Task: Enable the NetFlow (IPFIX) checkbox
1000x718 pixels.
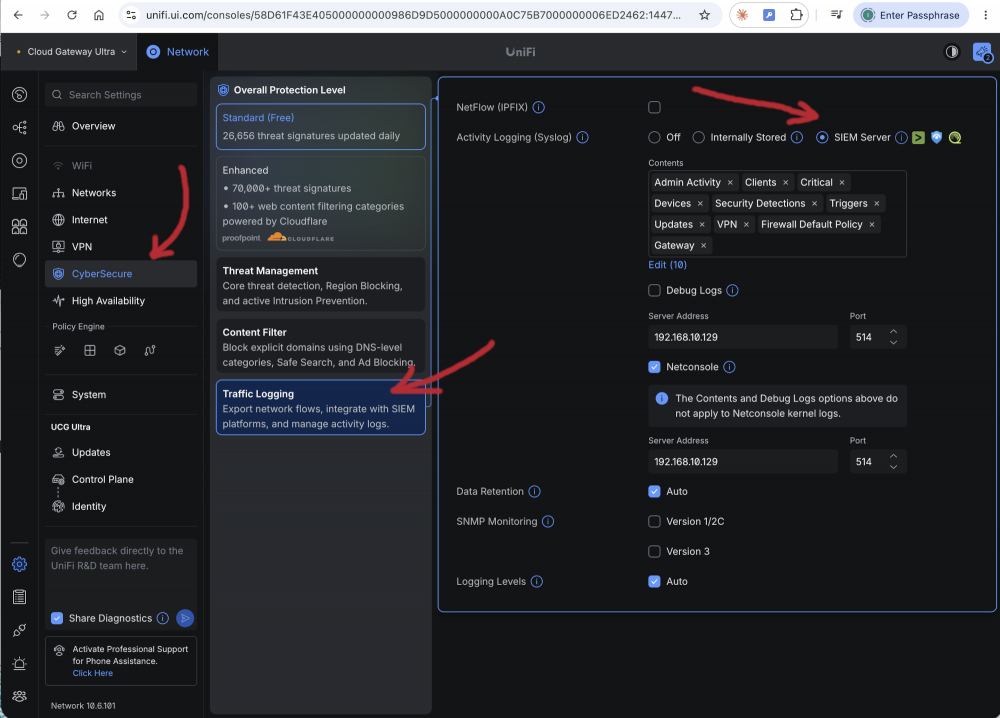Action: [654, 107]
